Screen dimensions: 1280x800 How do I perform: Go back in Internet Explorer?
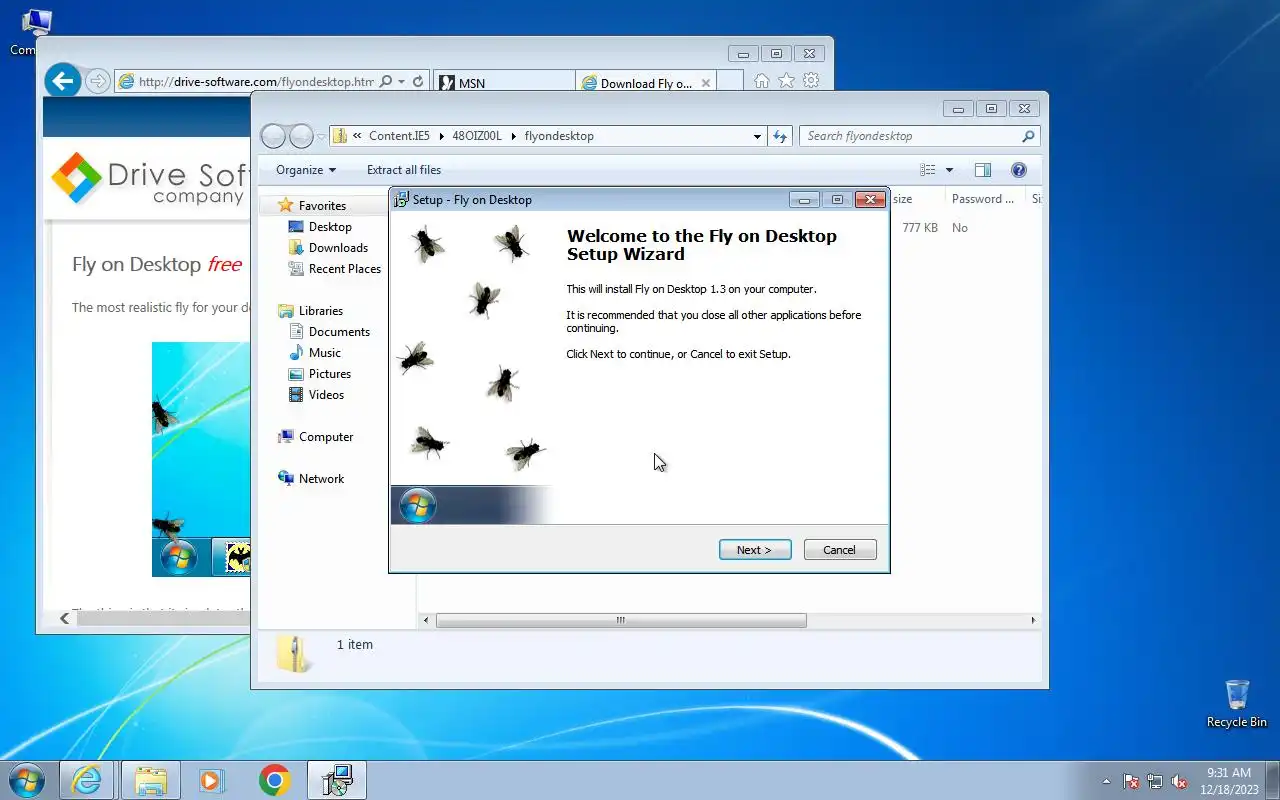point(63,80)
